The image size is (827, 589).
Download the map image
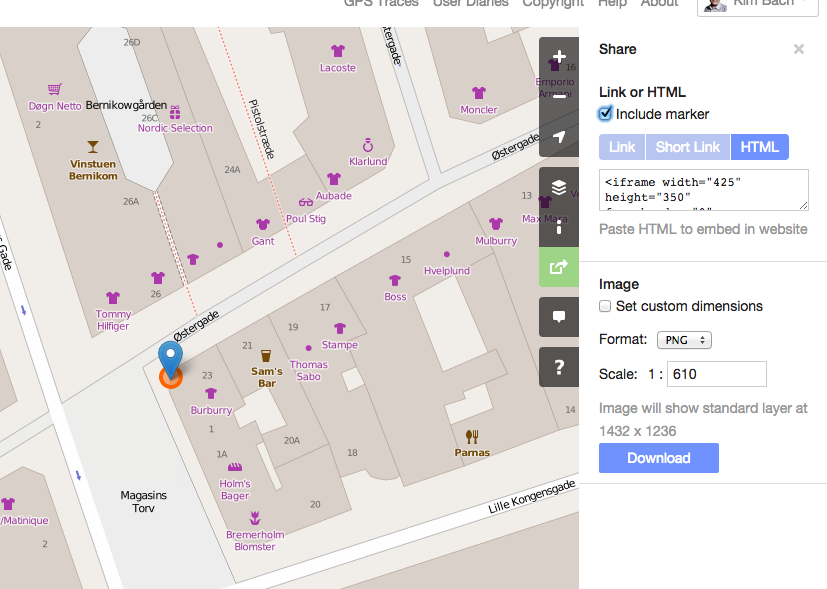tap(659, 458)
